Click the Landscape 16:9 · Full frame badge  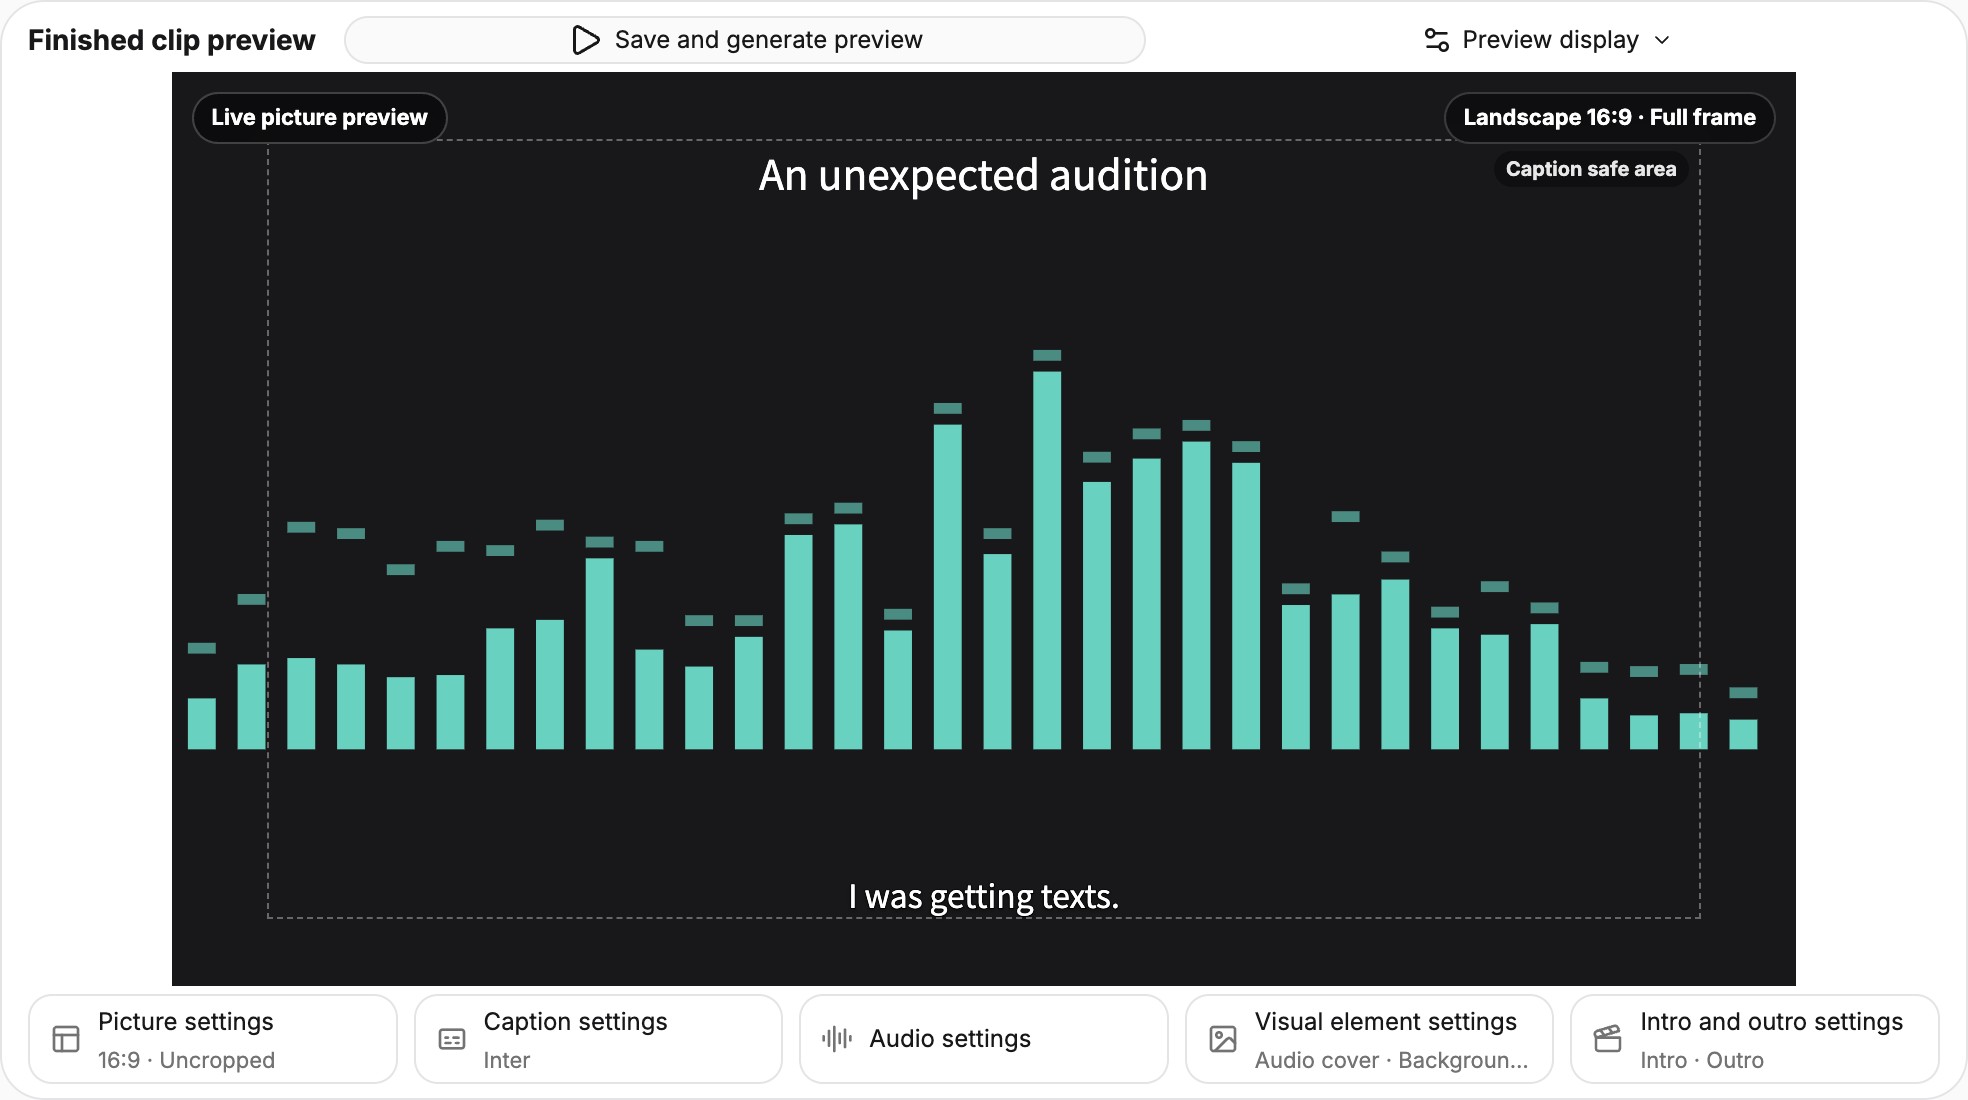coord(1609,118)
